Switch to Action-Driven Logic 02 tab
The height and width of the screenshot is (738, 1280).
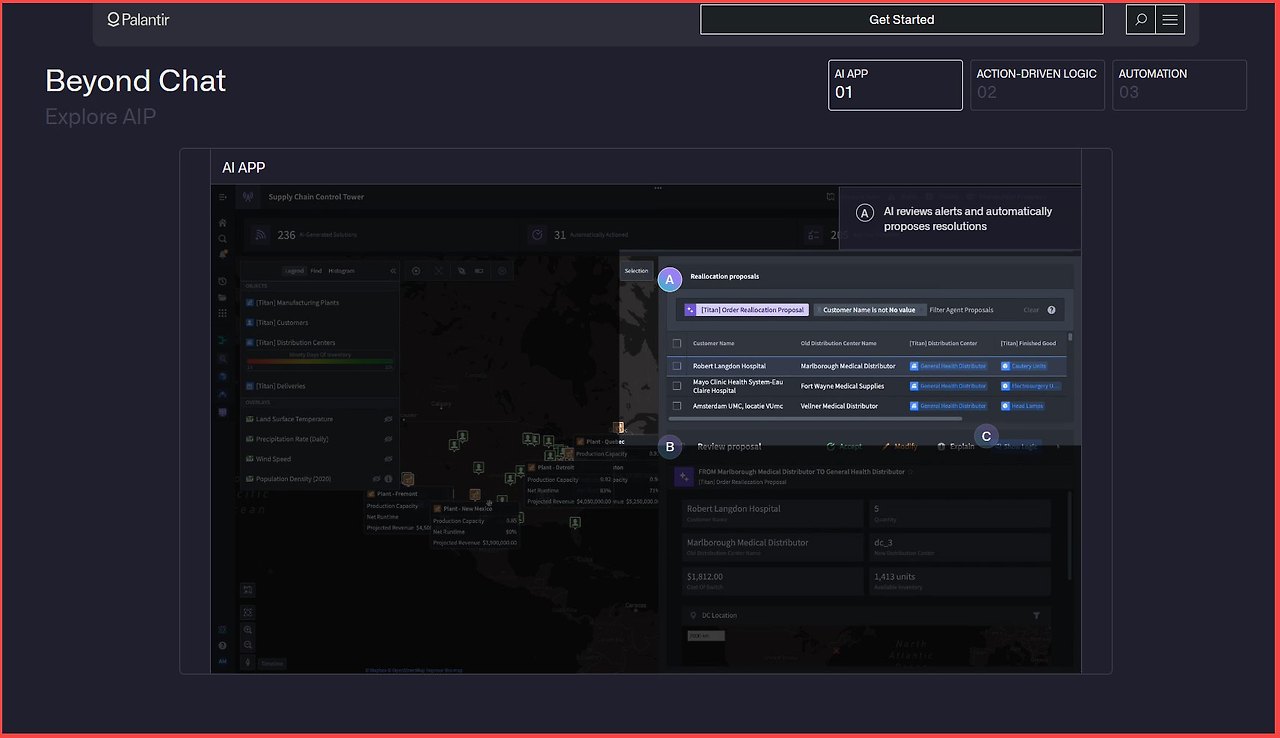[1037, 85]
